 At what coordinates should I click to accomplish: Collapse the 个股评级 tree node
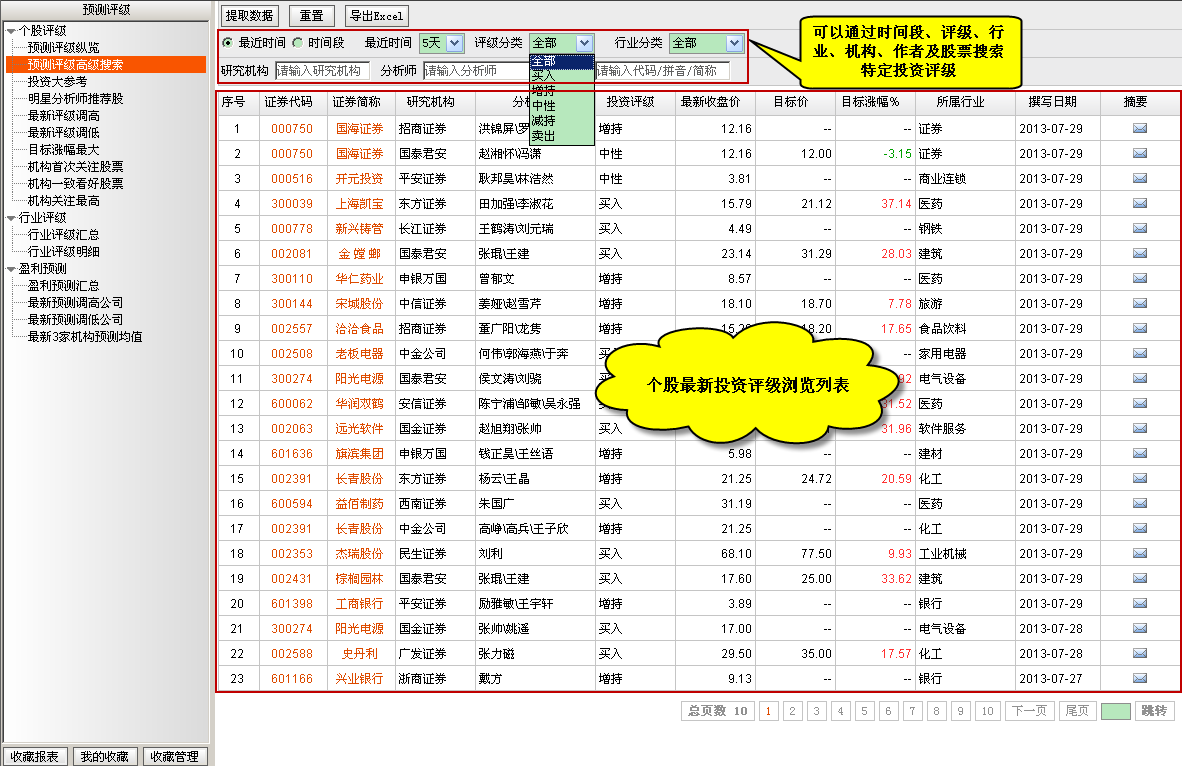tap(11, 30)
